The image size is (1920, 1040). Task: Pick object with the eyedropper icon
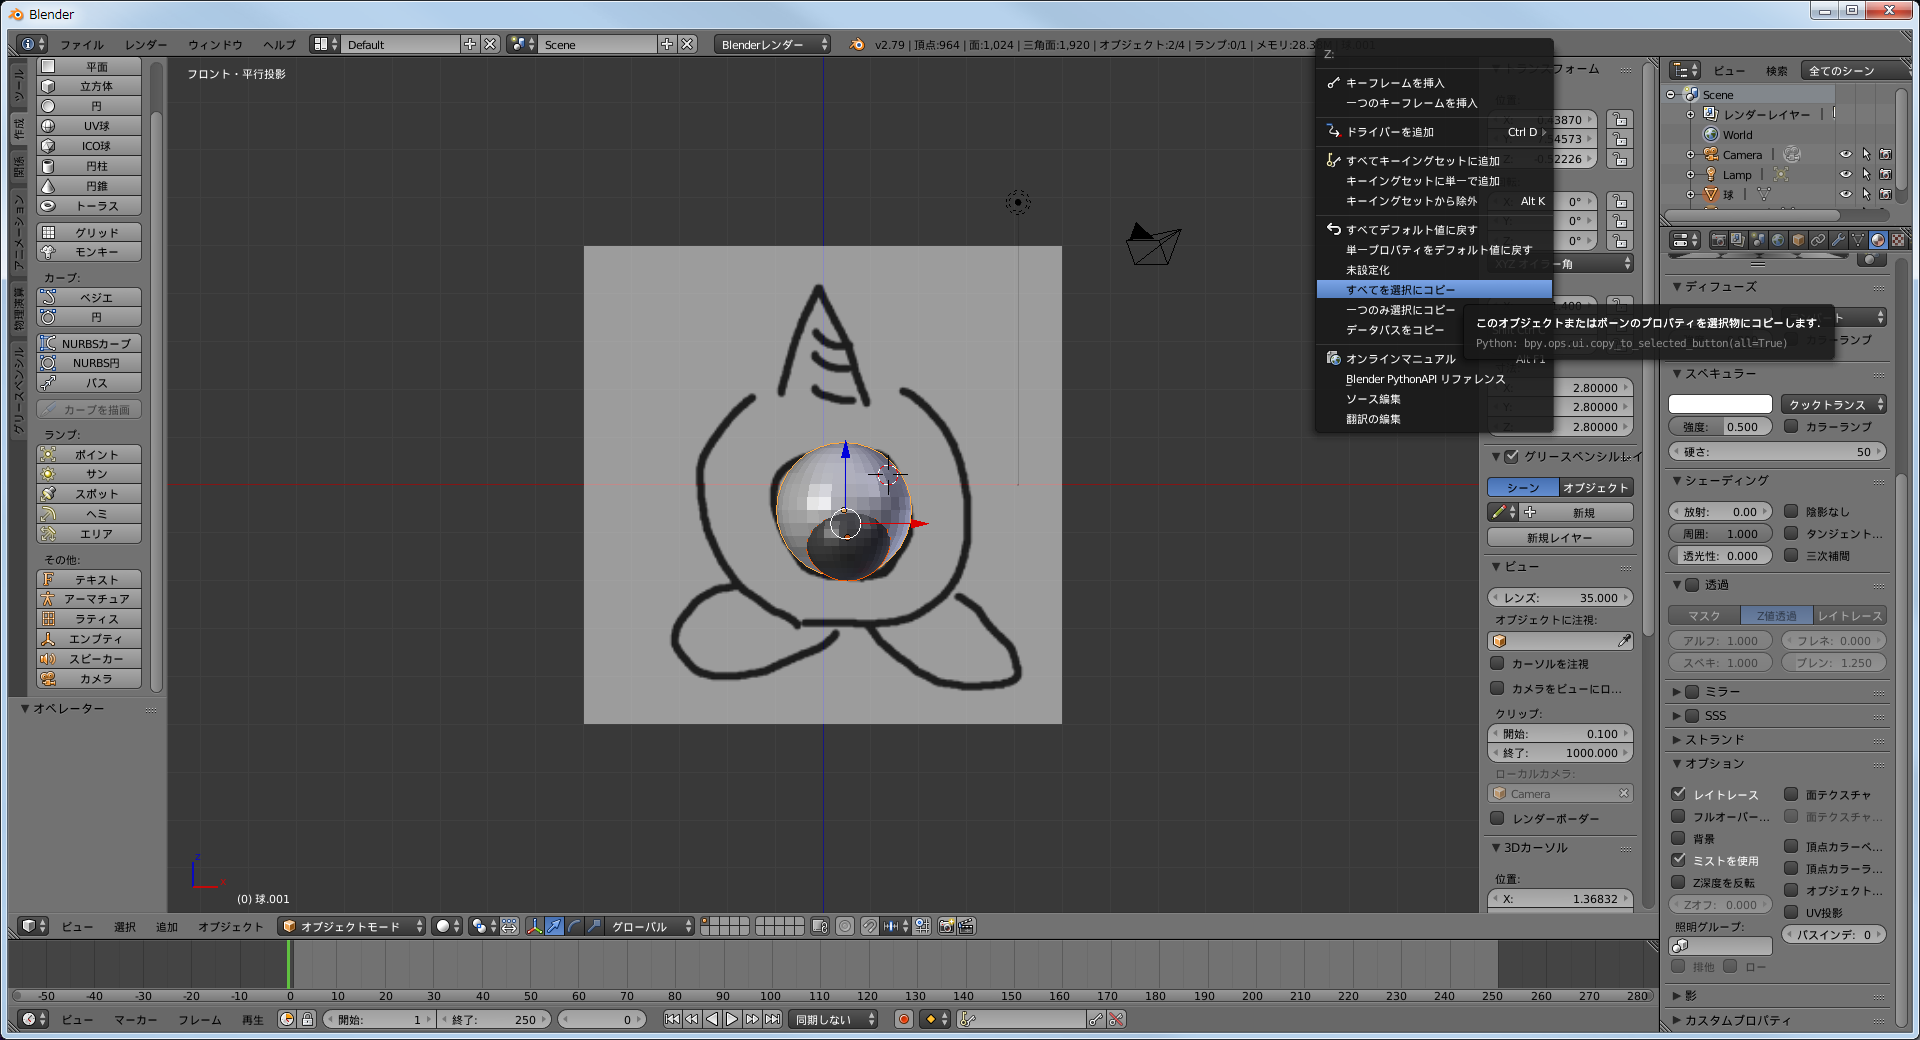tap(1624, 641)
